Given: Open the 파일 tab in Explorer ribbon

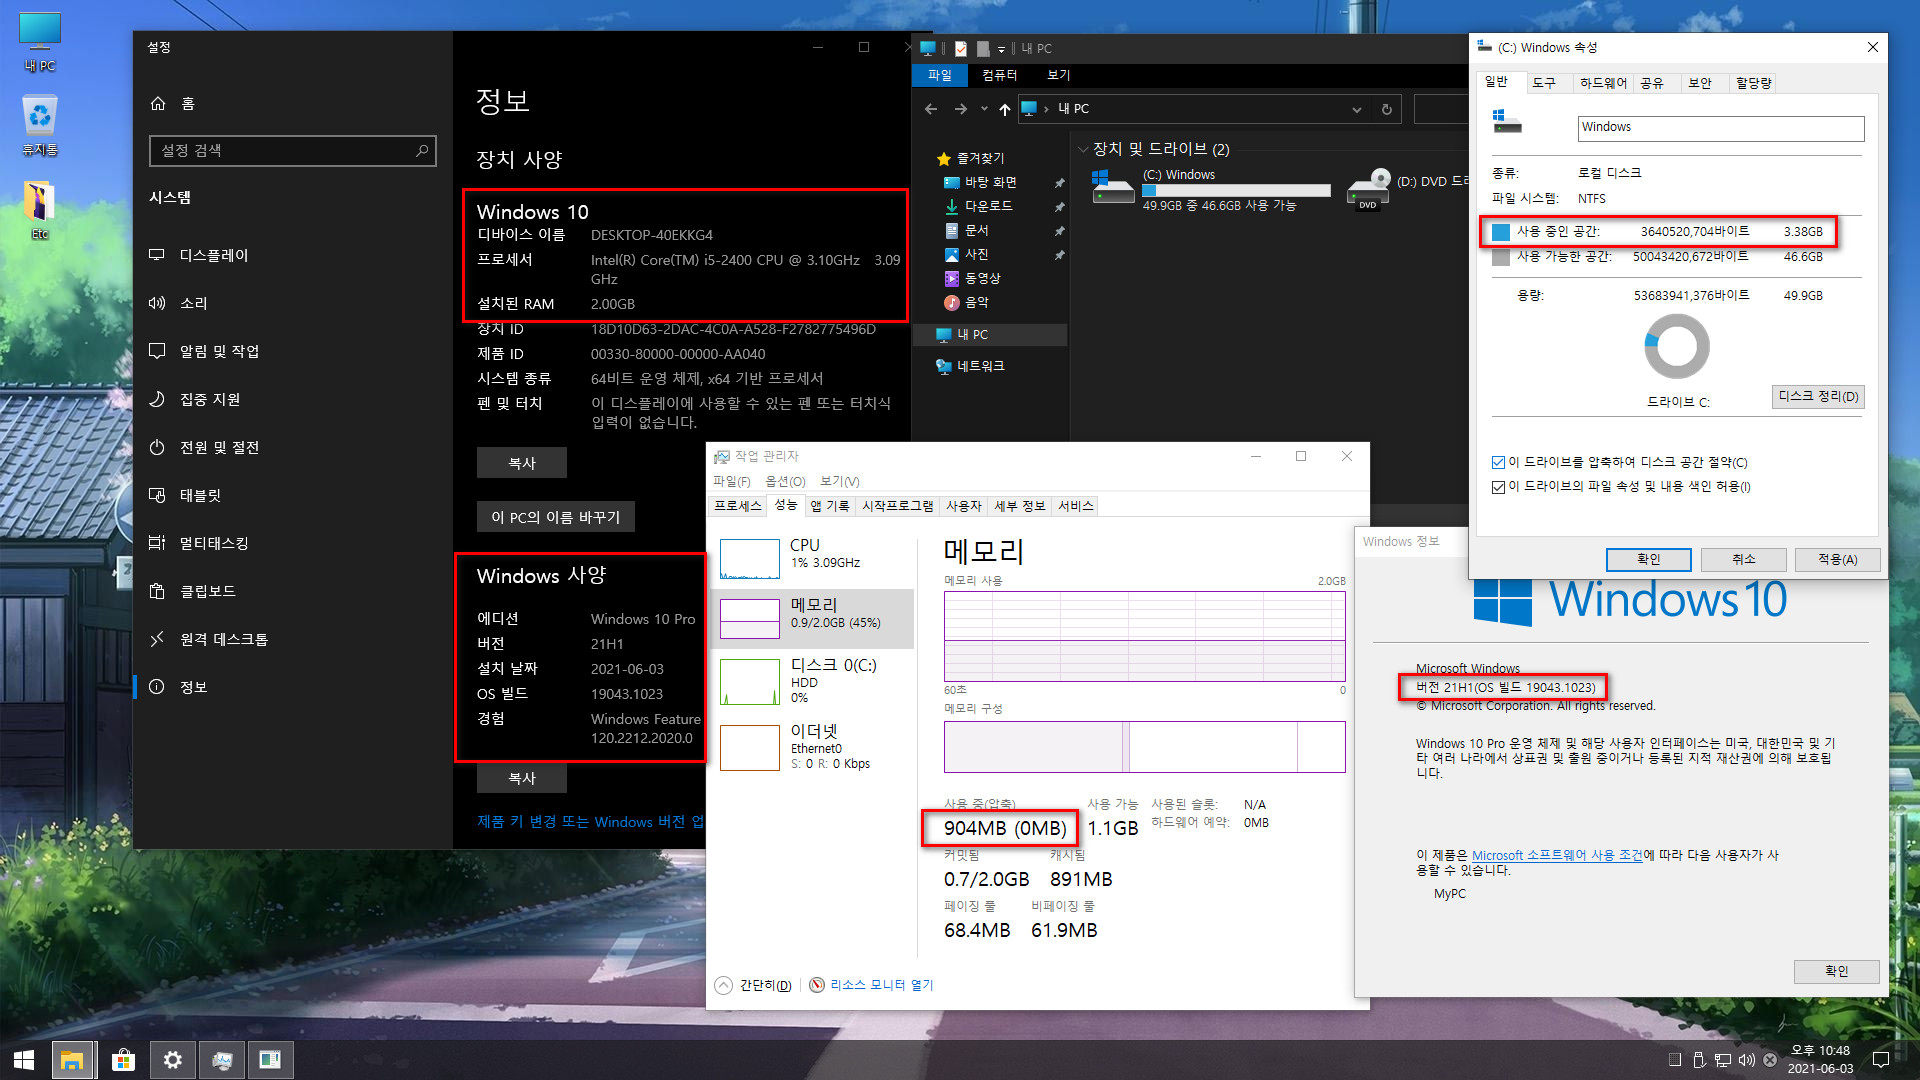Looking at the screenshot, I should click(939, 75).
